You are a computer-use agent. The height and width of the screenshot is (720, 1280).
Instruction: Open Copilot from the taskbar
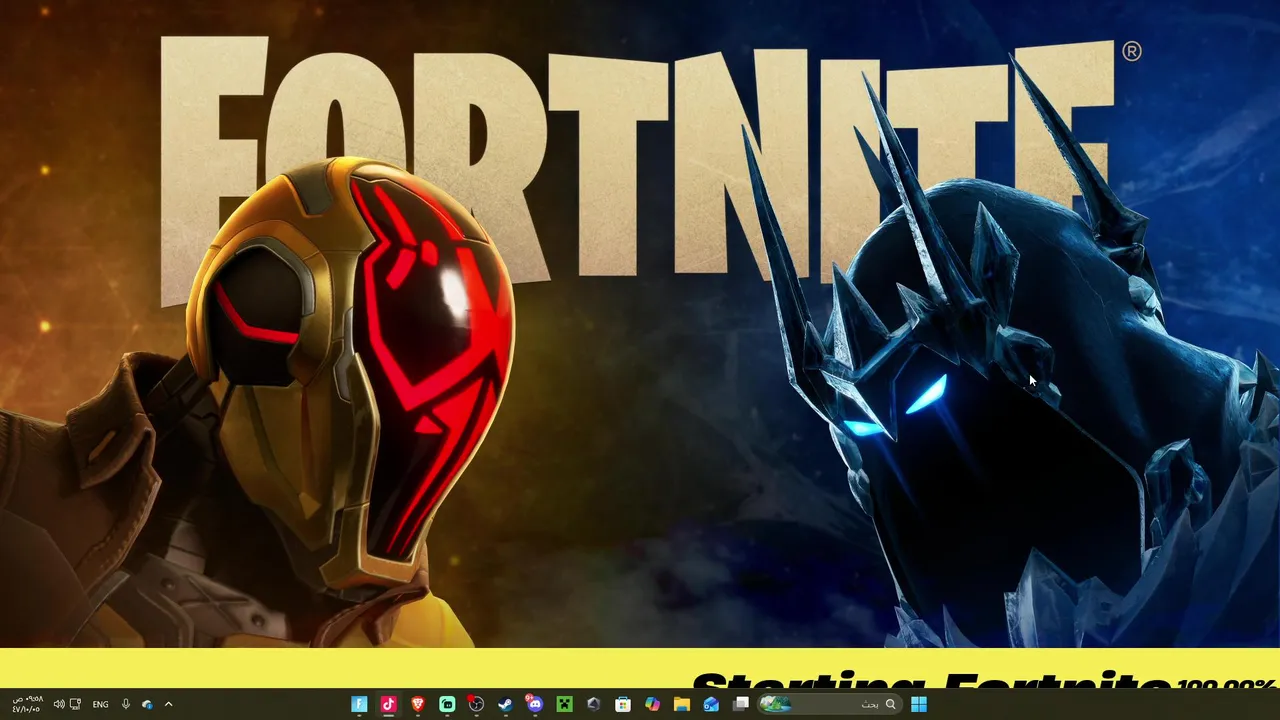(x=652, y=704)
